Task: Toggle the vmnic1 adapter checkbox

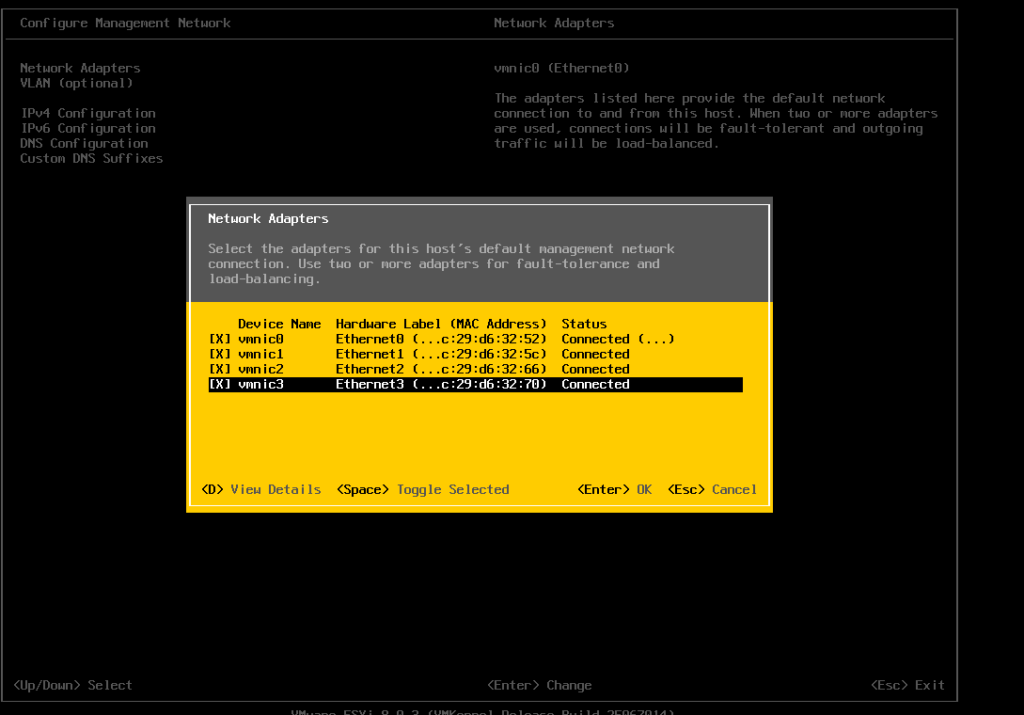Action: (x=219, y=354)
